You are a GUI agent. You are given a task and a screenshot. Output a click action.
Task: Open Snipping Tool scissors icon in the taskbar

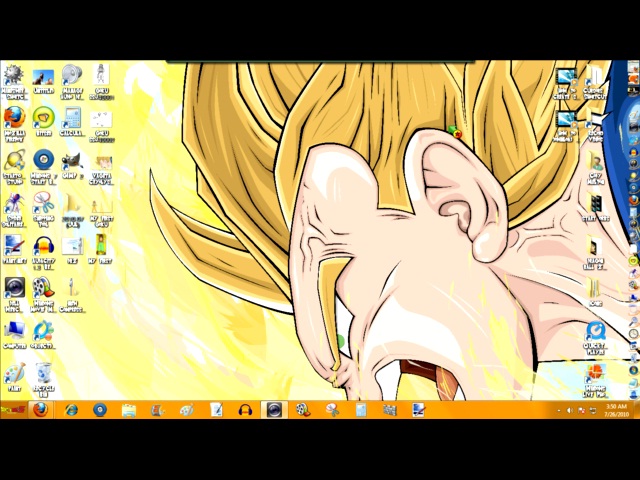(x=332, y=410)
